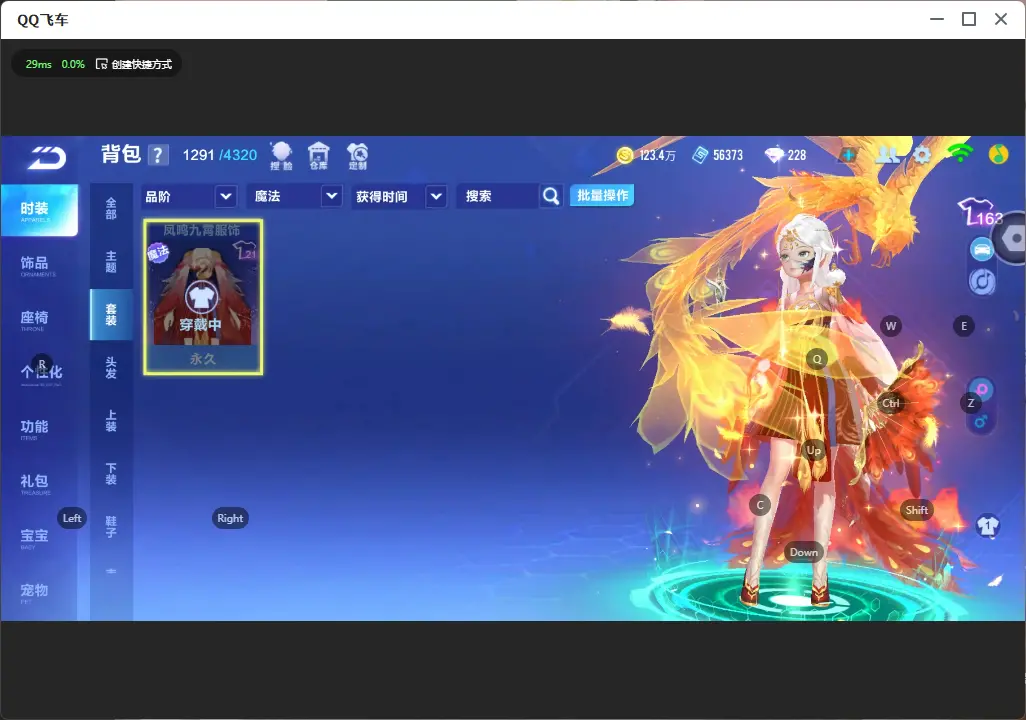
Task: Open the yellow QQ Music icon
Action: (x=999, y=154)
